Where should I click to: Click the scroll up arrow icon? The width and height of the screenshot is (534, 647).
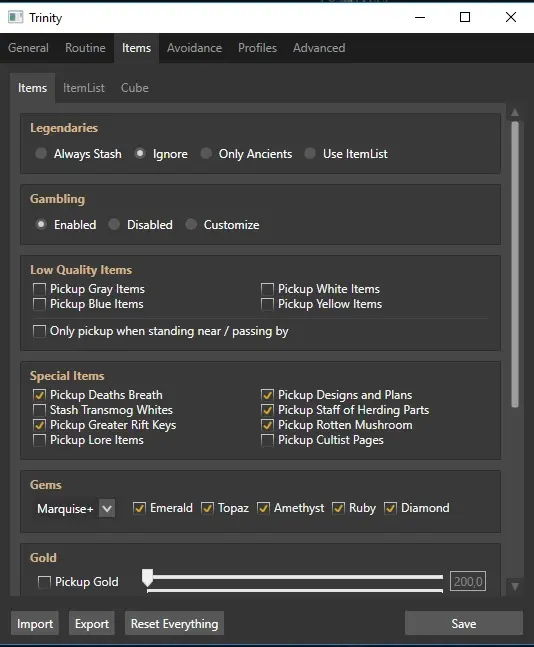coord(515,113)
